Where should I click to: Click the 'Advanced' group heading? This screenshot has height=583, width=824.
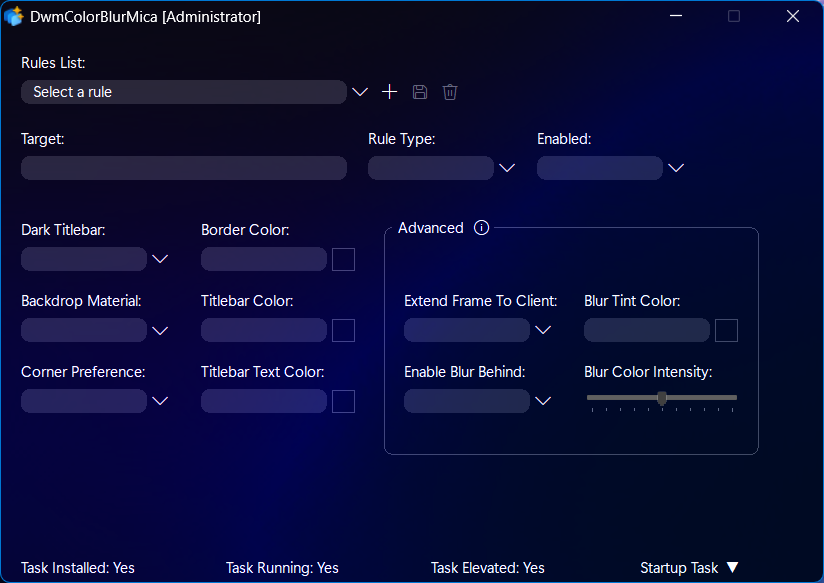(x=431, y=228)
